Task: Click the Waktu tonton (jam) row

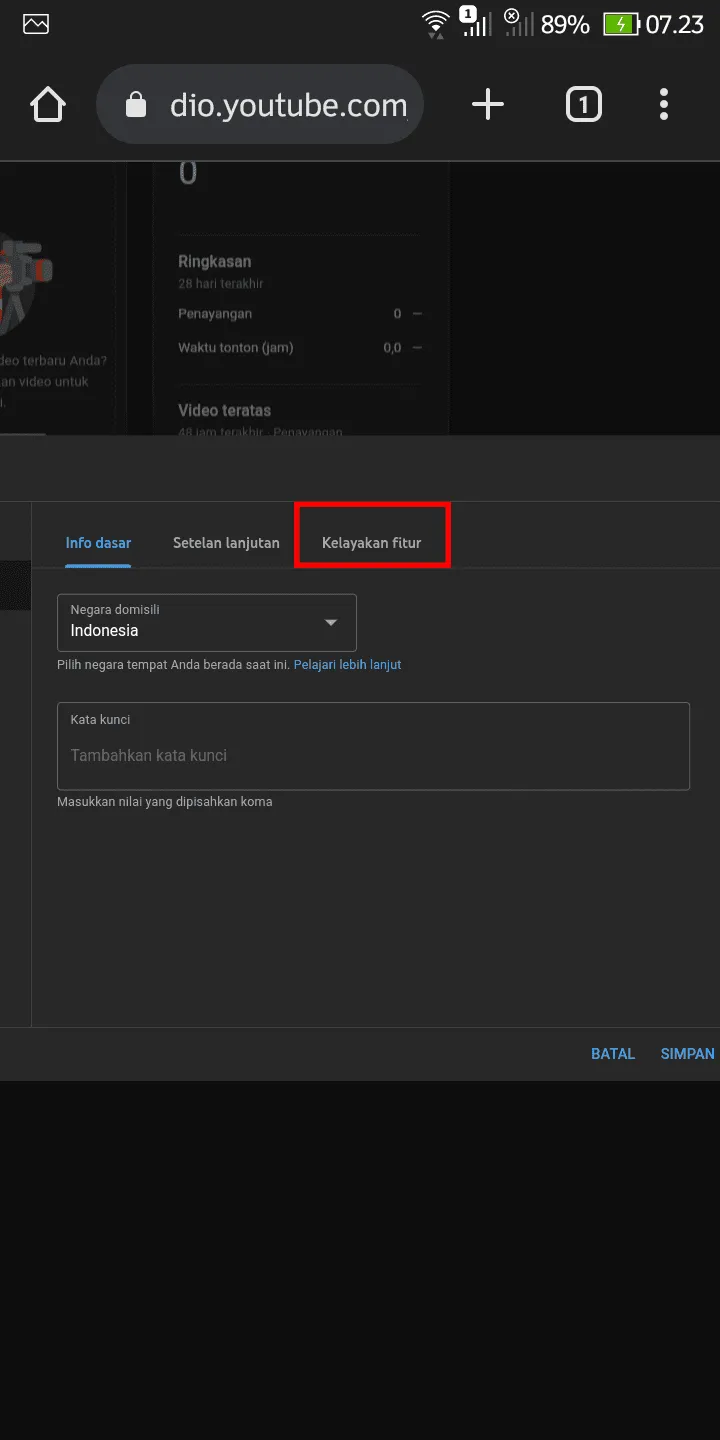Action: [300, 348]
